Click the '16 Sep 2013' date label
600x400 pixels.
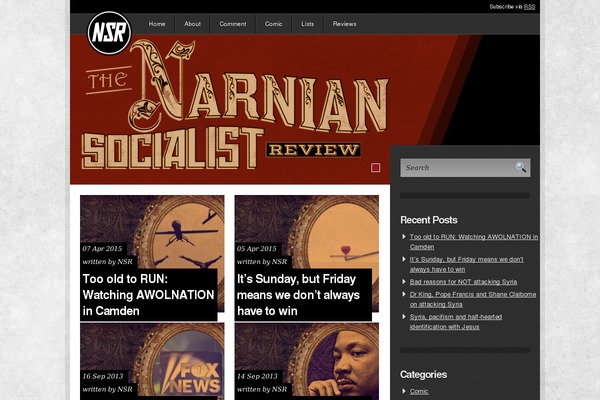coord(103,376)
